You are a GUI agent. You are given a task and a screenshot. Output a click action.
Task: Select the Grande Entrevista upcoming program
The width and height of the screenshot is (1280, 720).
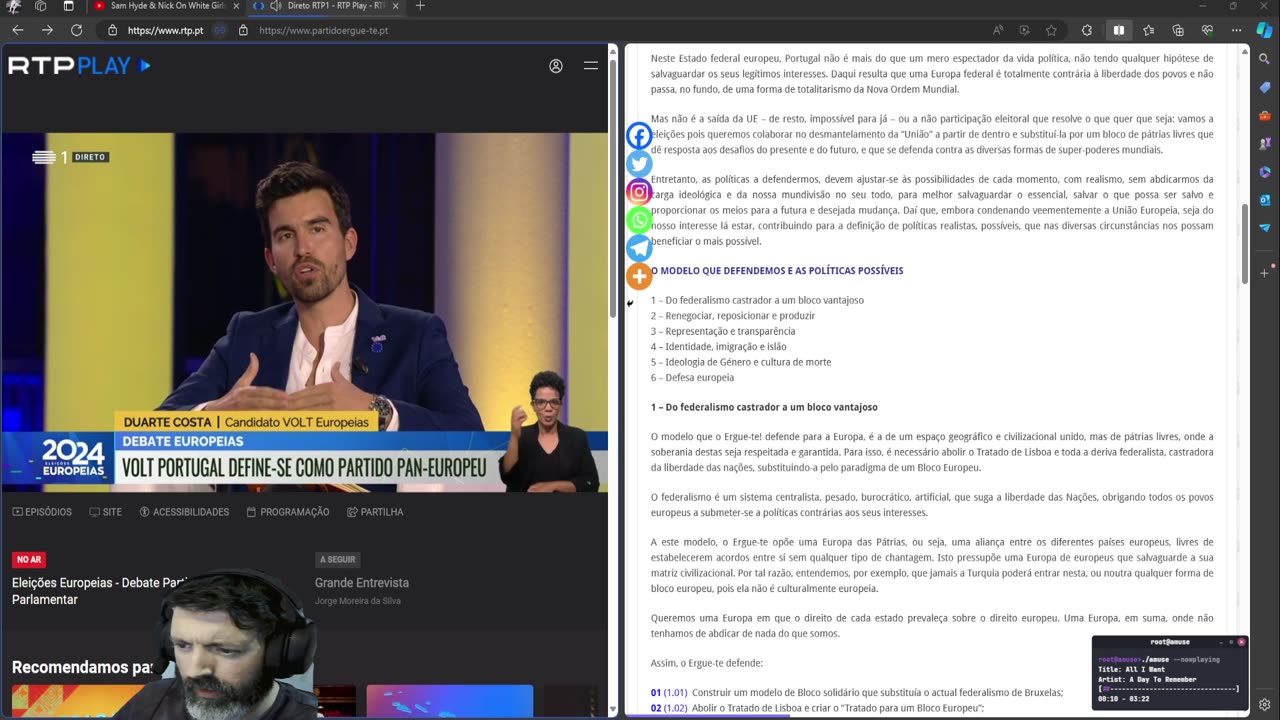click(x=362, y=583)
